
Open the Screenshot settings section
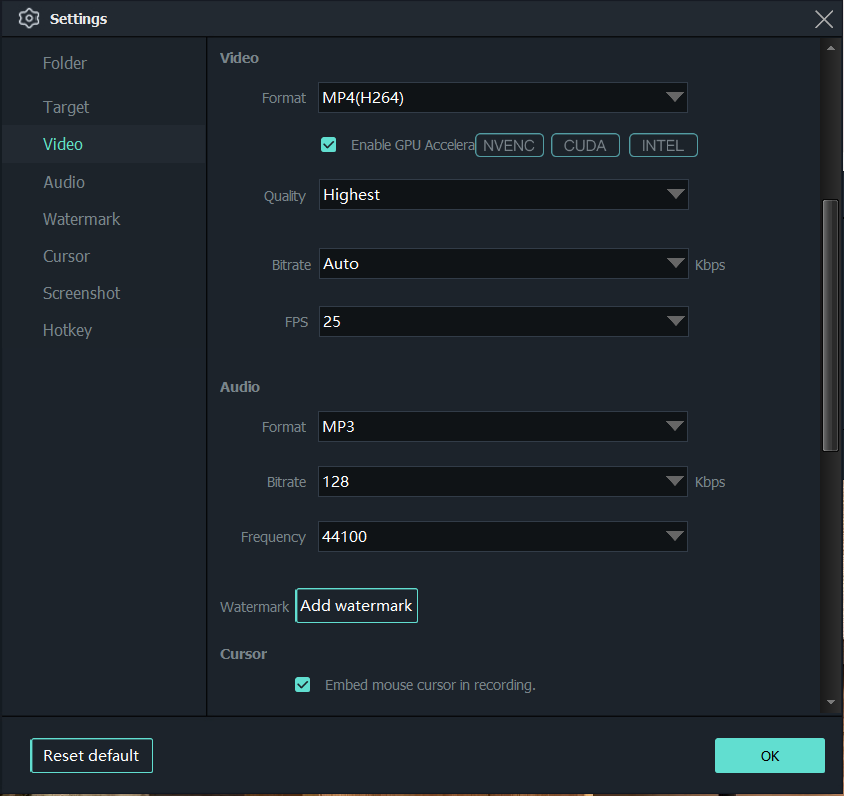[82, 293]
